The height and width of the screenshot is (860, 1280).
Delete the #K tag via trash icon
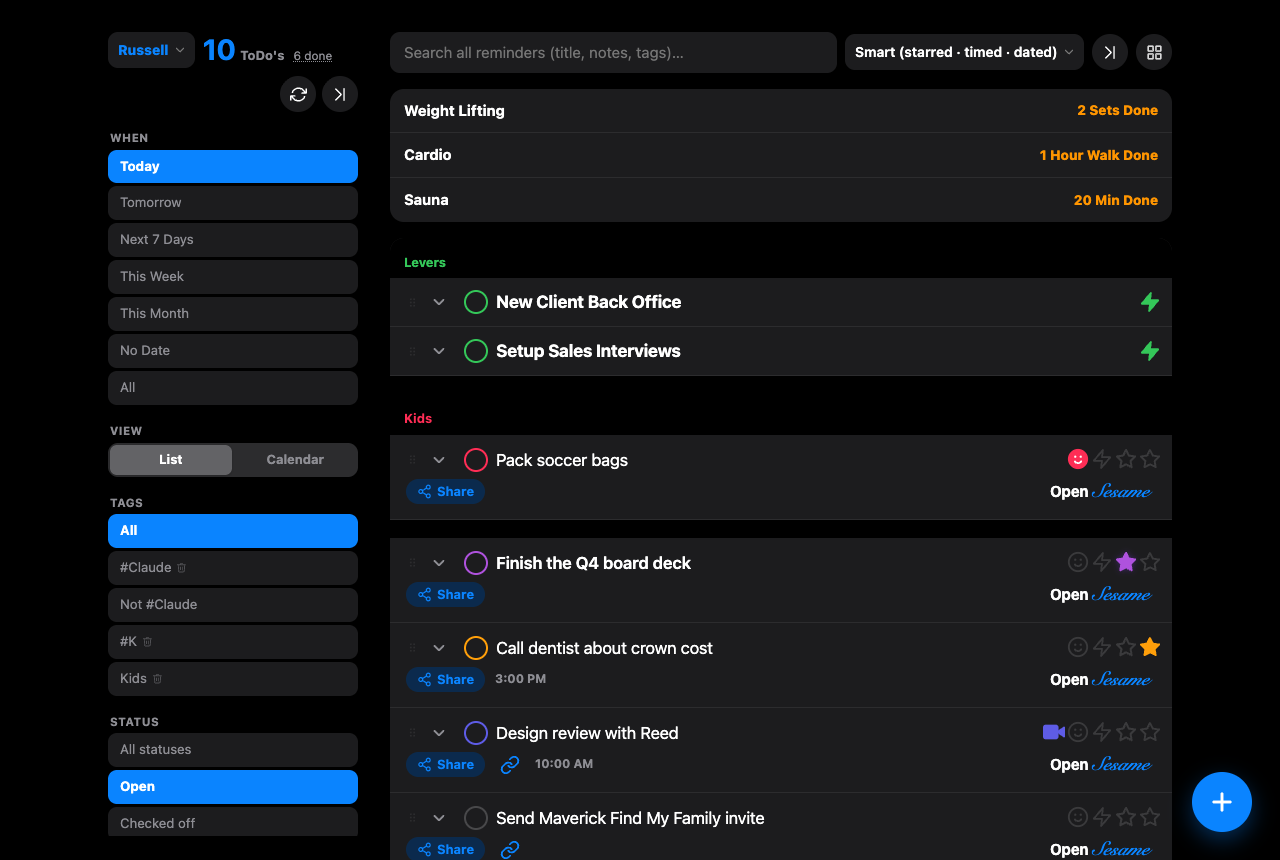coord(147,641)
